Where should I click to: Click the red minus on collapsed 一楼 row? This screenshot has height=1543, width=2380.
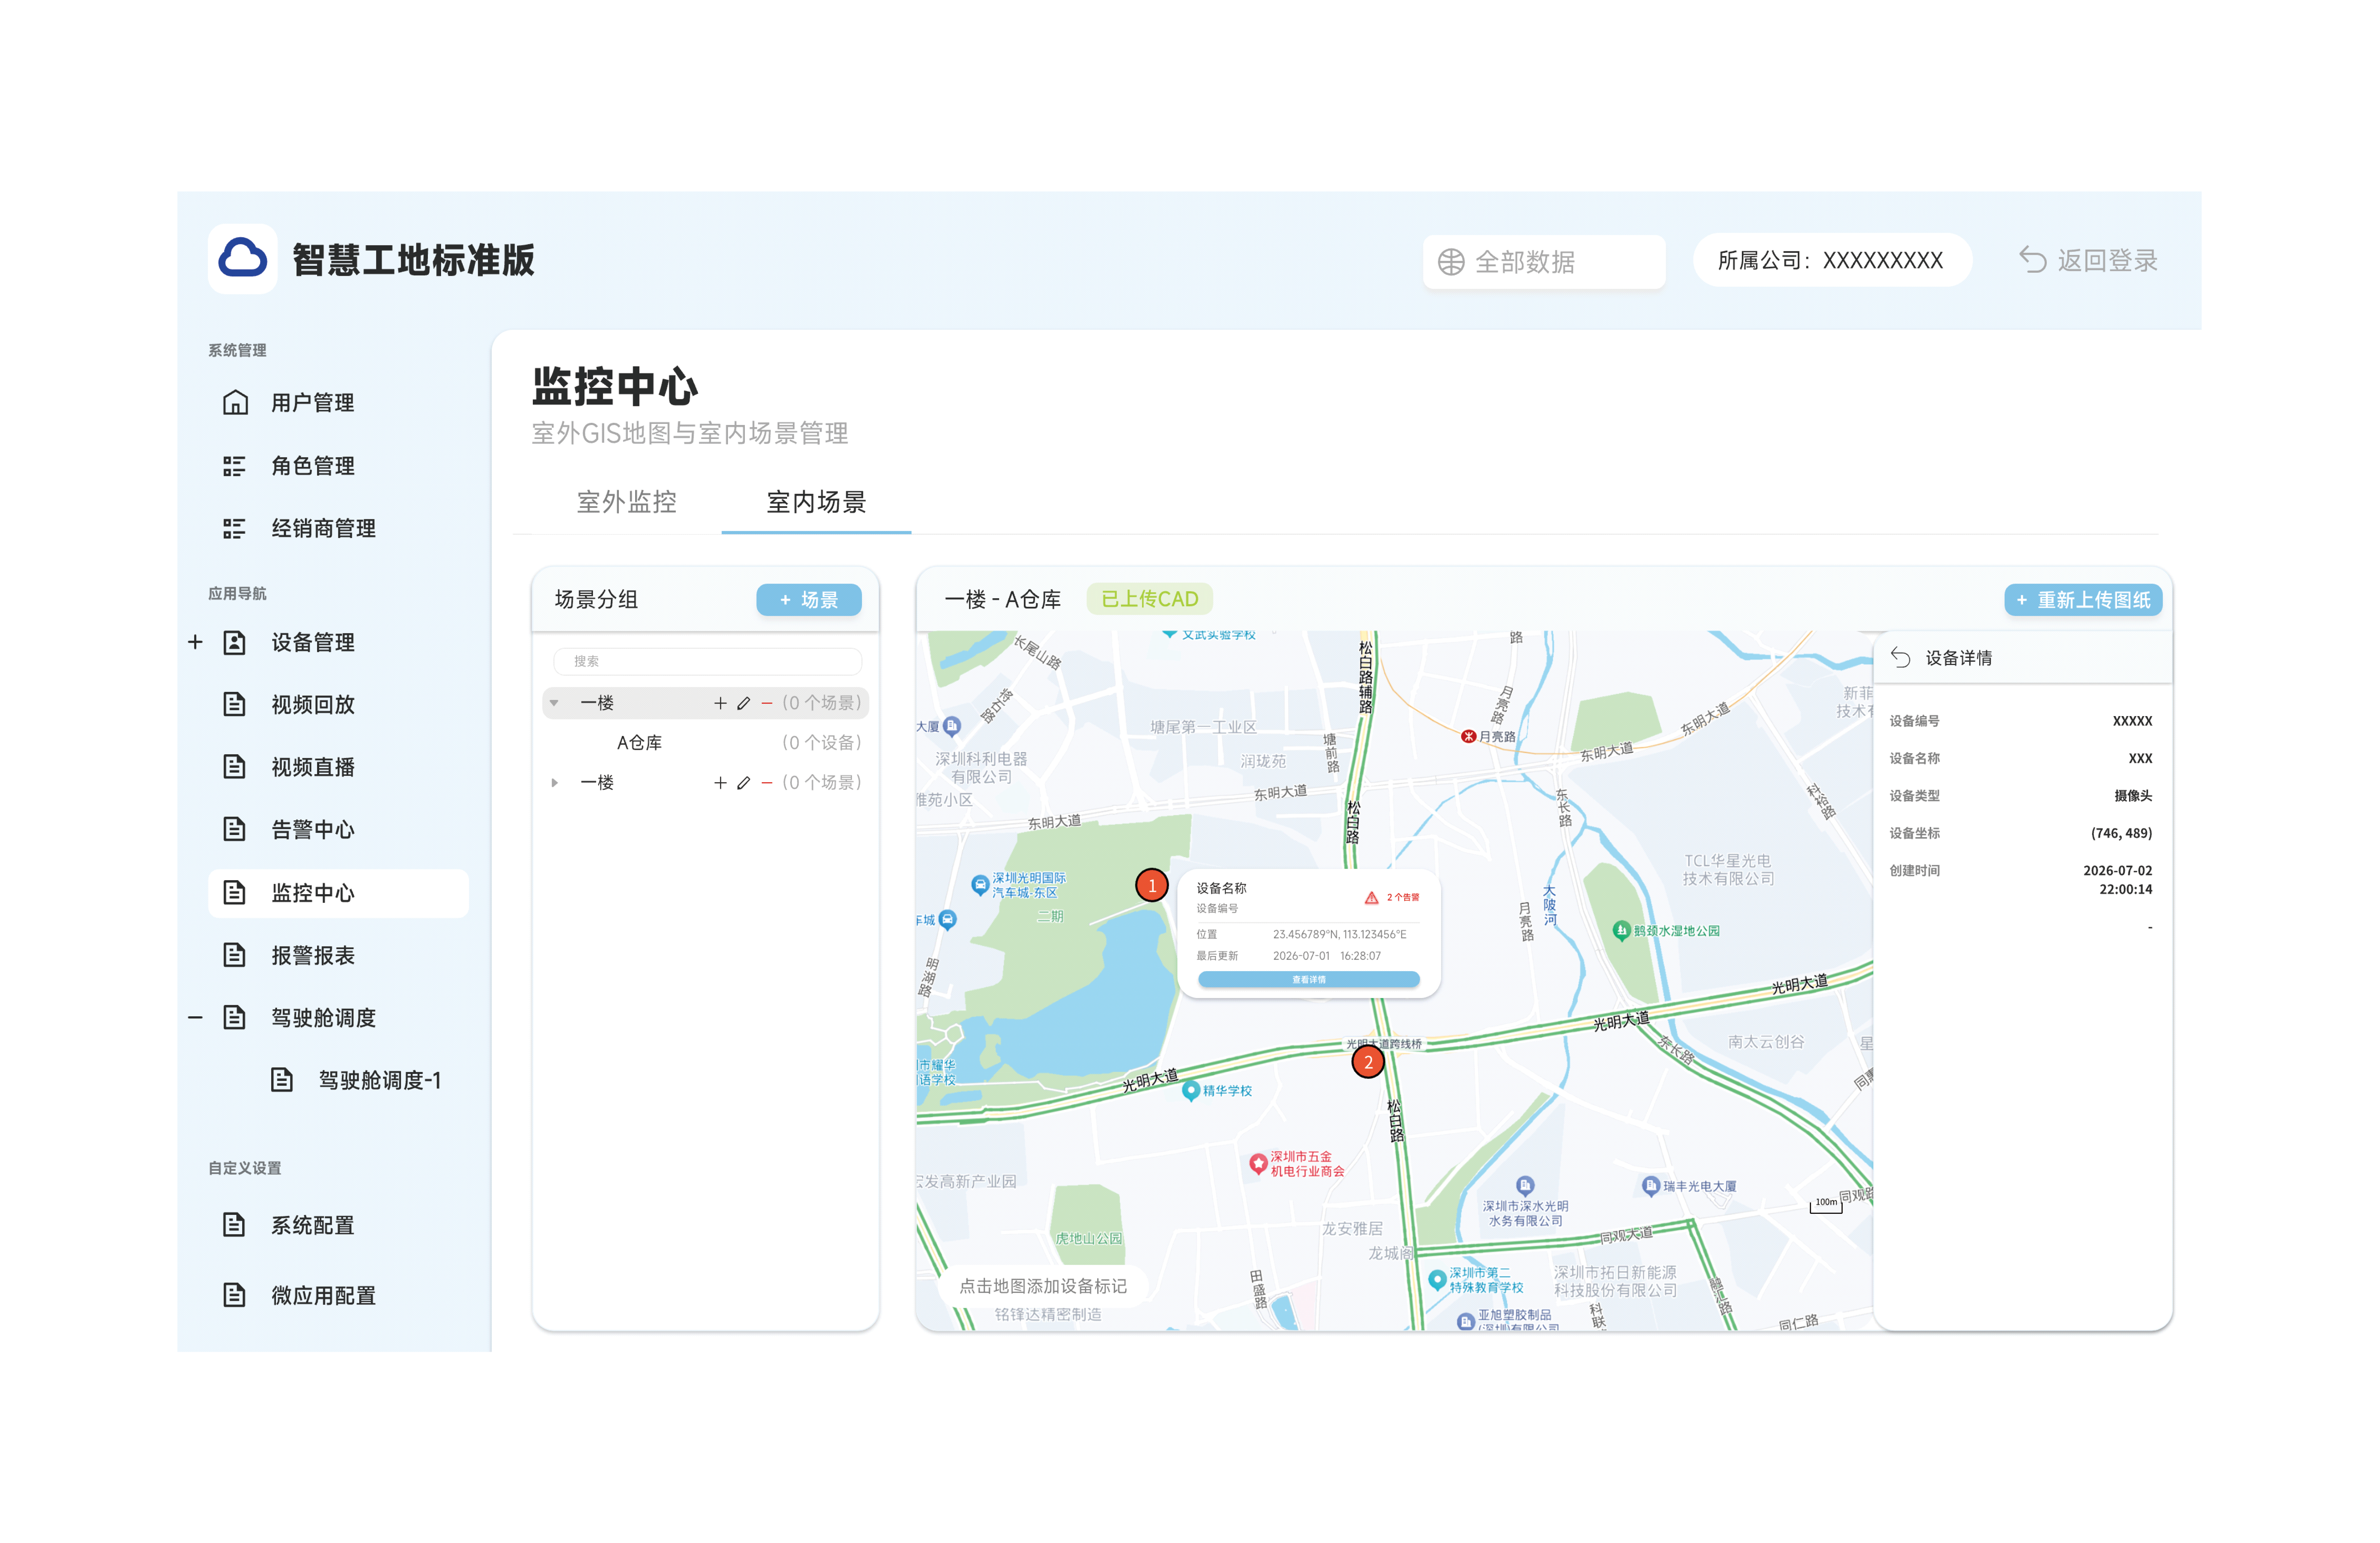point(766,783)
